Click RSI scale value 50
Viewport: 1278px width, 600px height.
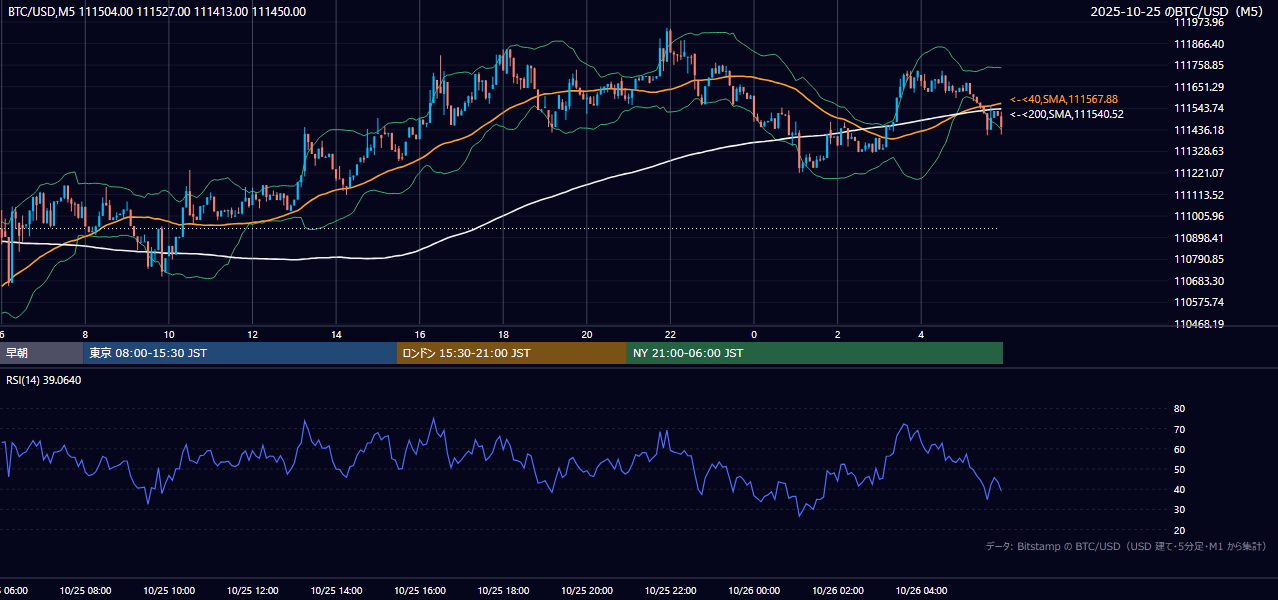click(1180, 469)
